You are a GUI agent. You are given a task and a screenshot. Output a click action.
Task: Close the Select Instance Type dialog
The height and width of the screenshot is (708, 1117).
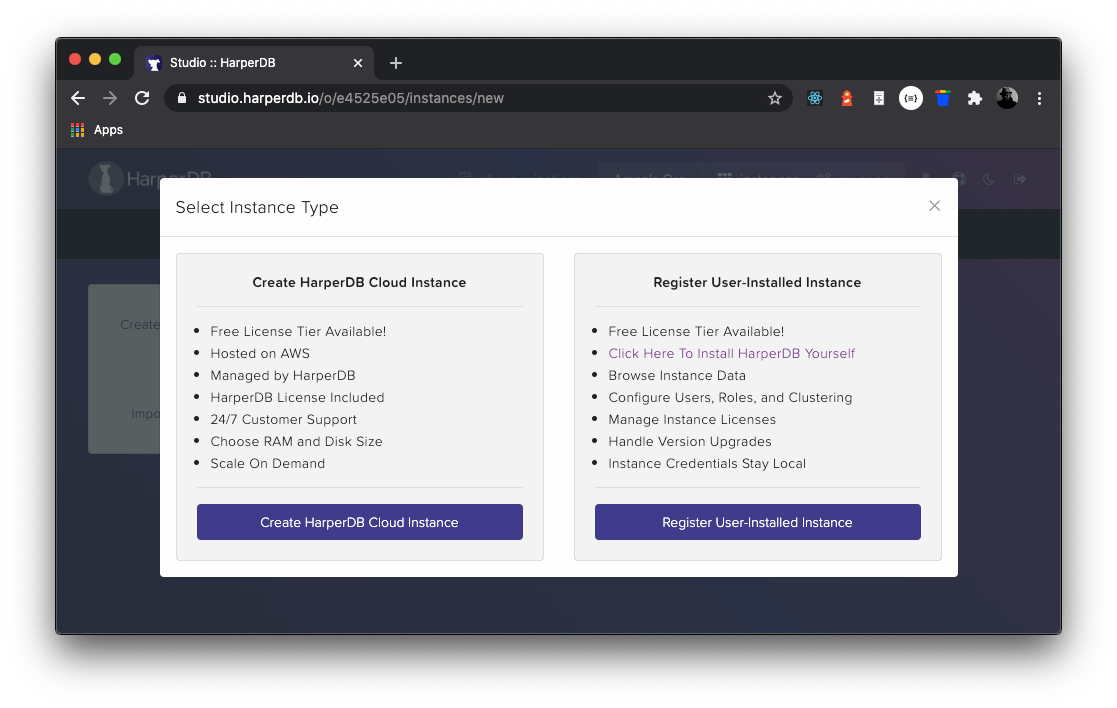pyautogui.click(x=935, y=206)
